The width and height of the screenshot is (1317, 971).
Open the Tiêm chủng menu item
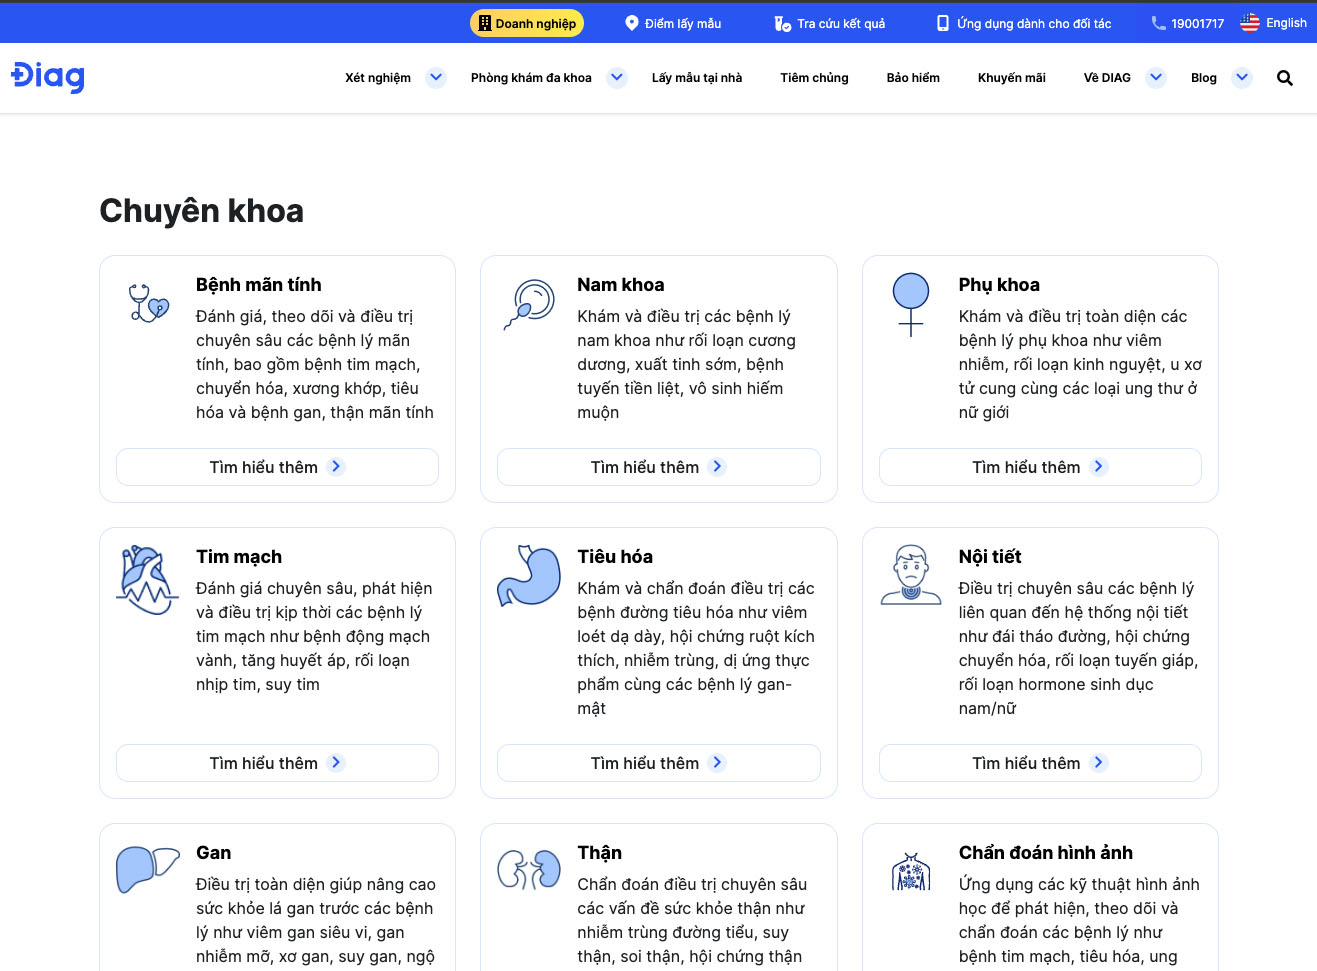(814, 78)
